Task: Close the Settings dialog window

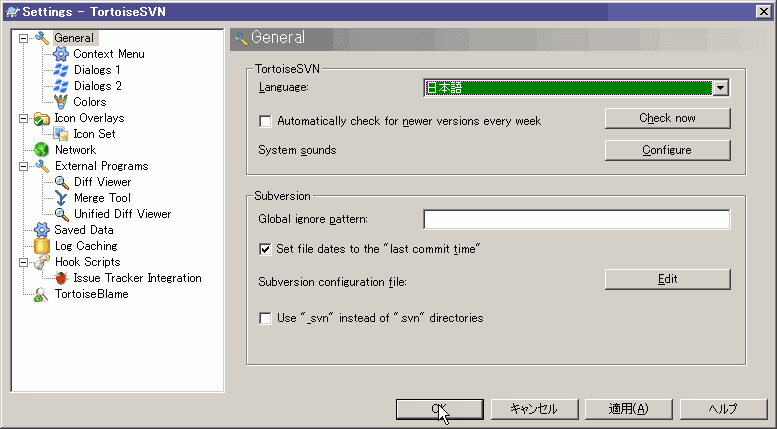Action: coord(764,12)
